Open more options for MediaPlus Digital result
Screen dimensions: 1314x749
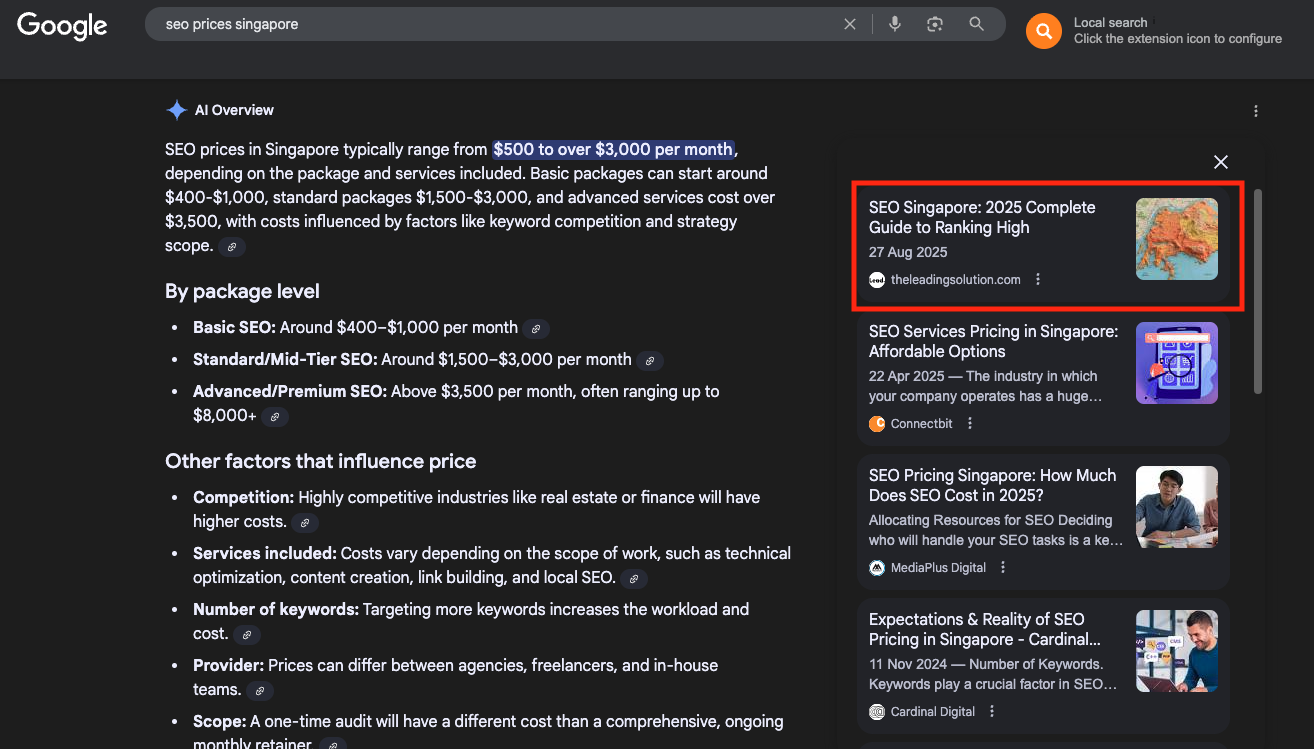coord(1003,568)
